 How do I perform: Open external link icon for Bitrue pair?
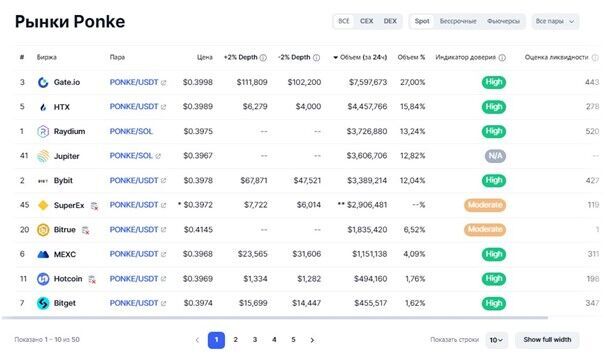click(163, 230)
